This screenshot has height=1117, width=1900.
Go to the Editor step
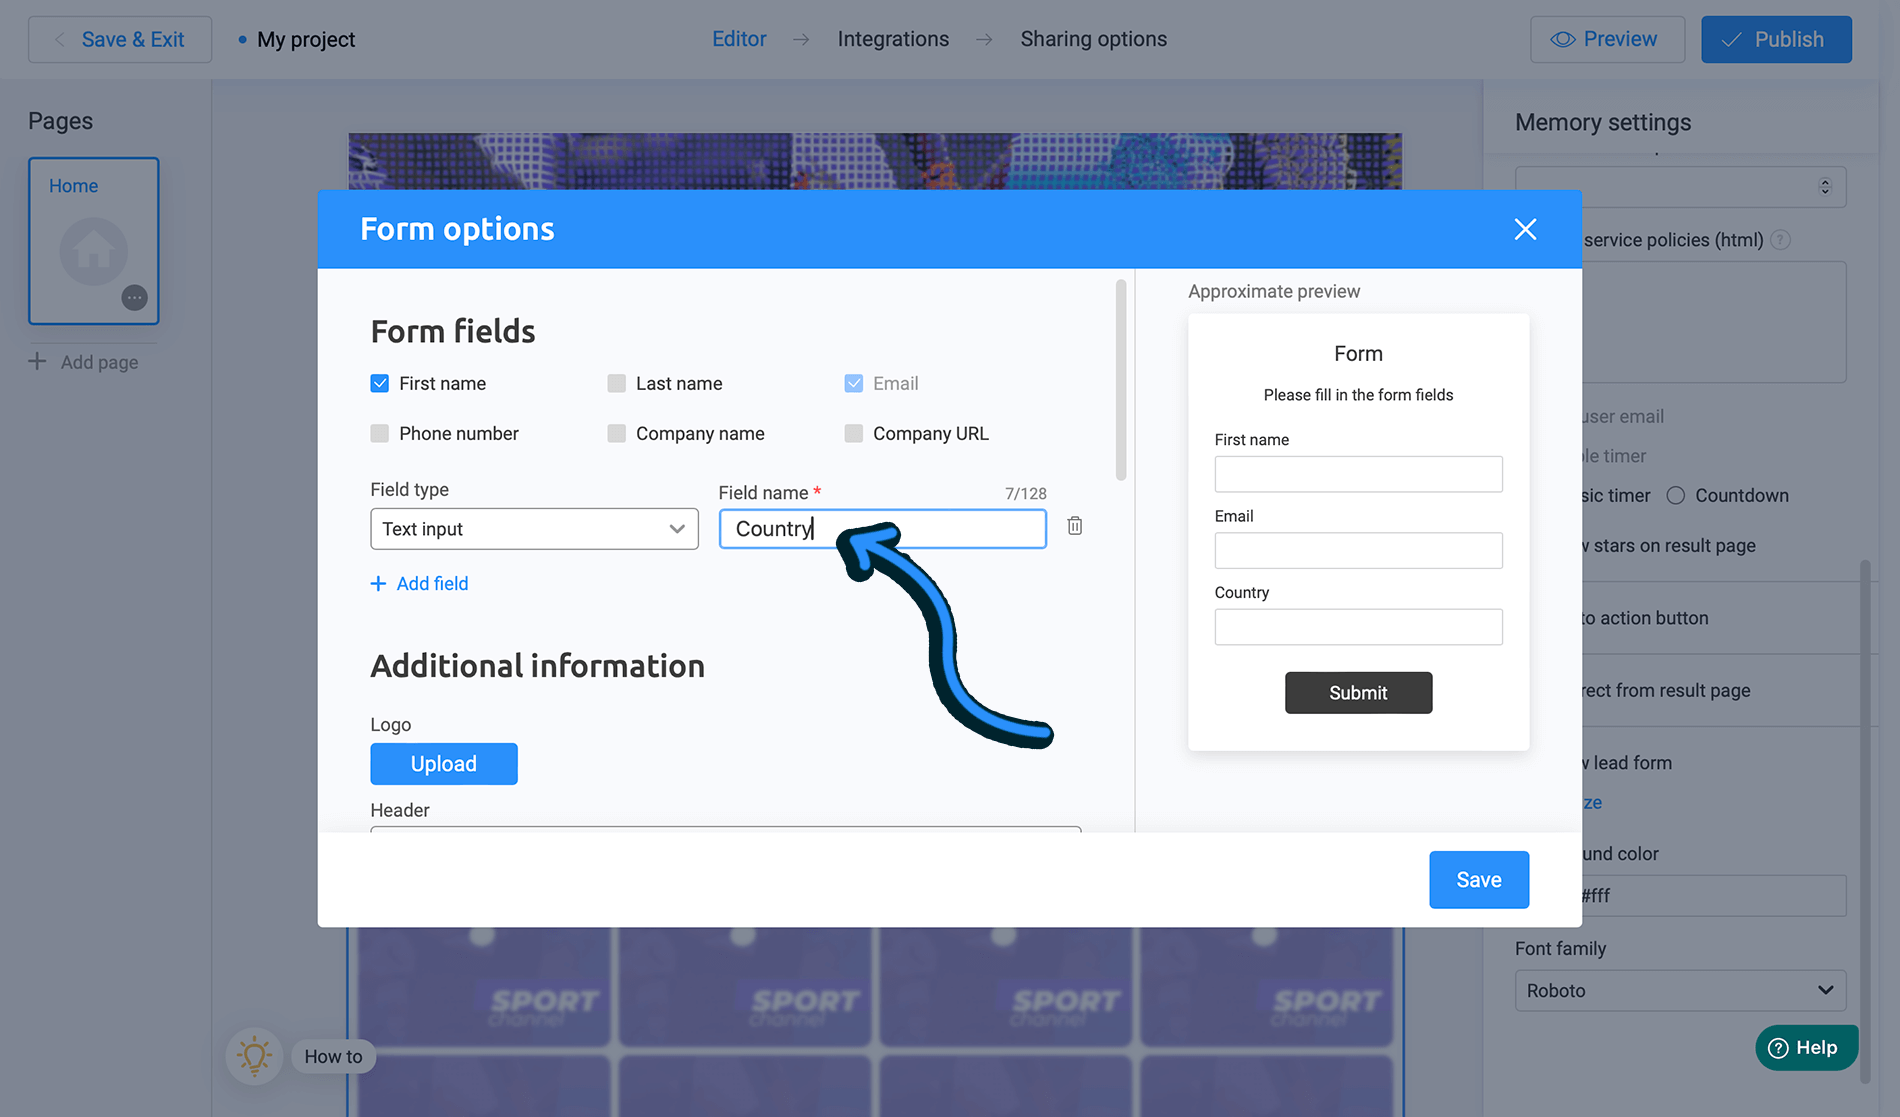[x=739, y=39]
